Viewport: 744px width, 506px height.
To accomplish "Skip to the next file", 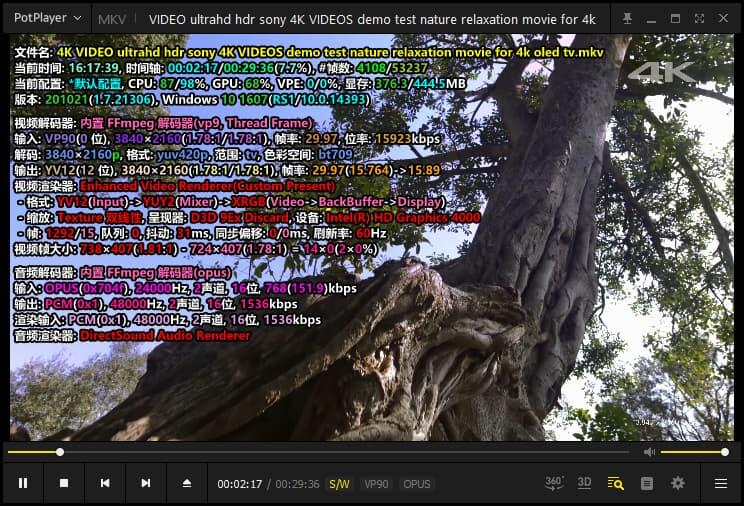I will point(146,484).
